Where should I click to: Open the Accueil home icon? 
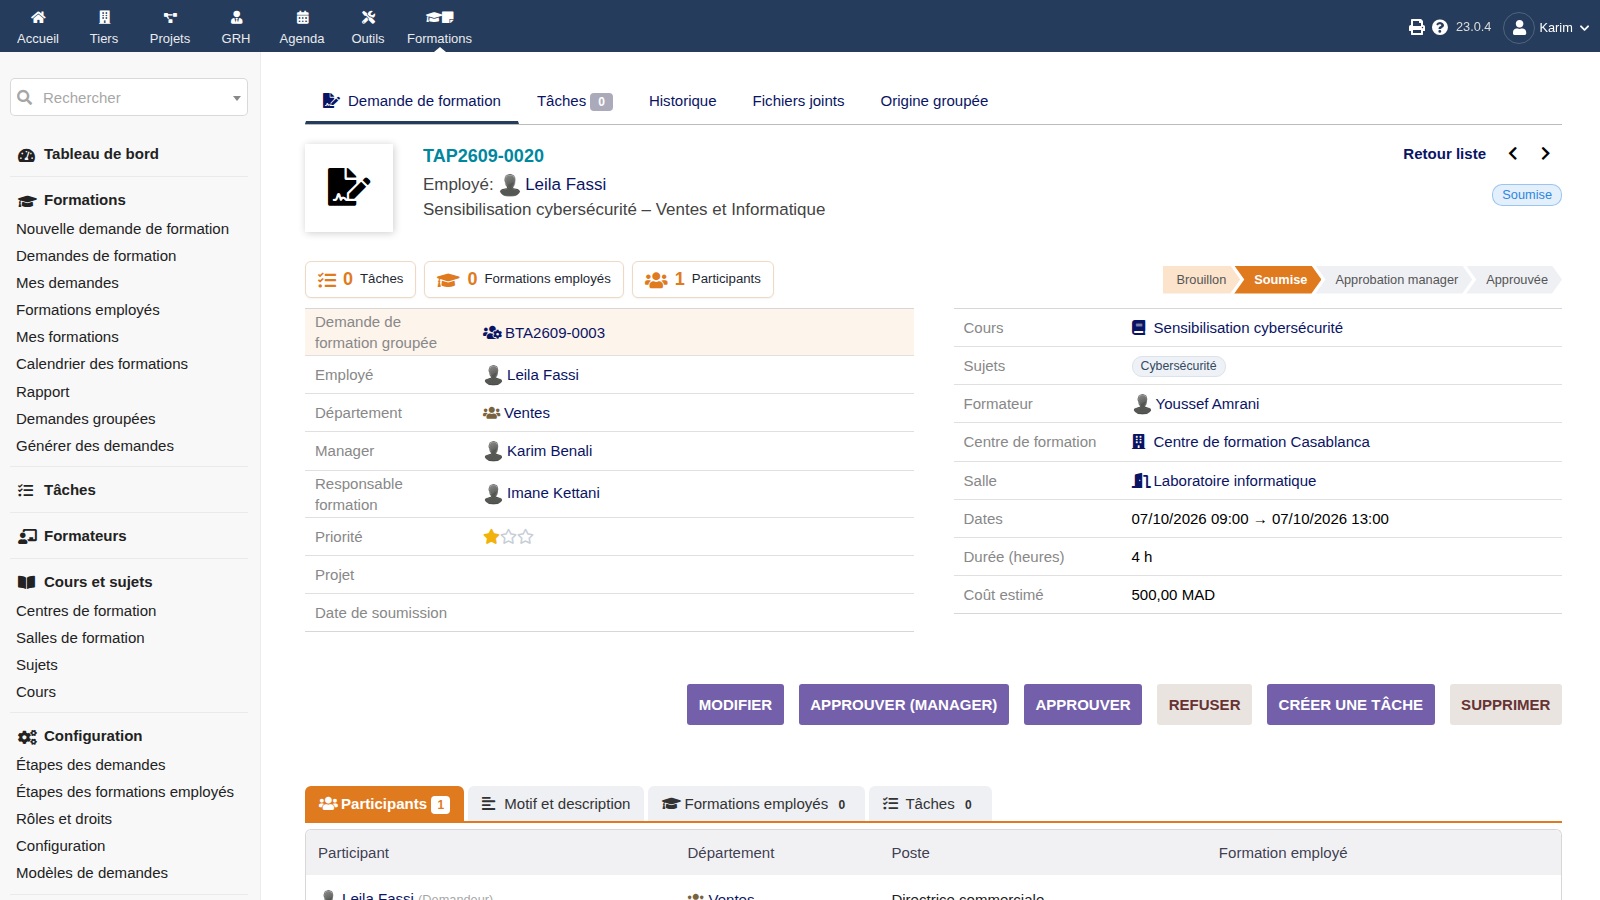(x=38, y=17)
